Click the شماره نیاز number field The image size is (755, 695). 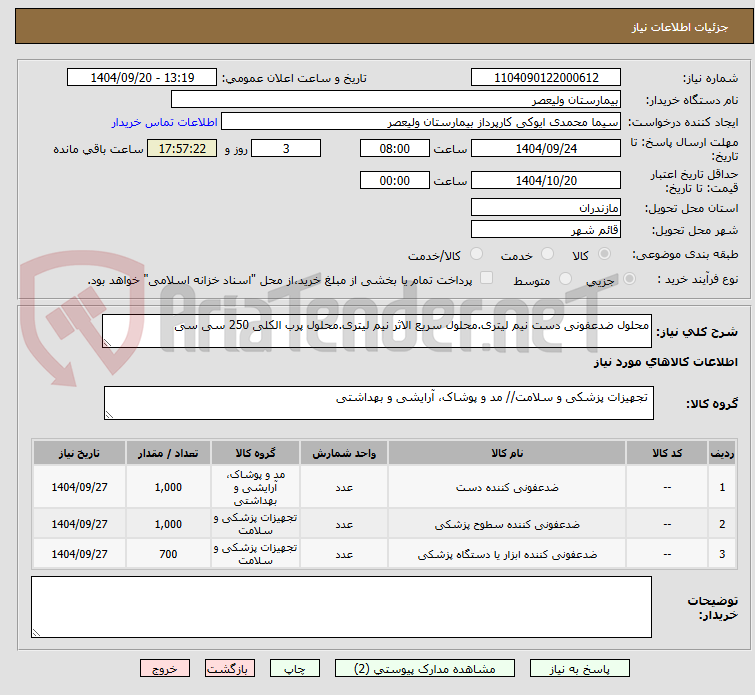tap(546, 78)
